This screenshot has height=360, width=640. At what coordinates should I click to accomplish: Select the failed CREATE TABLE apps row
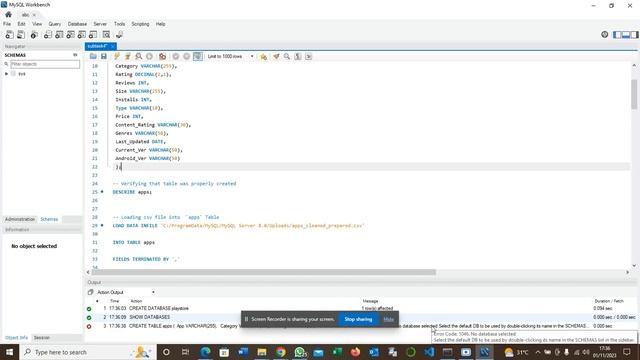[x=361, y=326]
